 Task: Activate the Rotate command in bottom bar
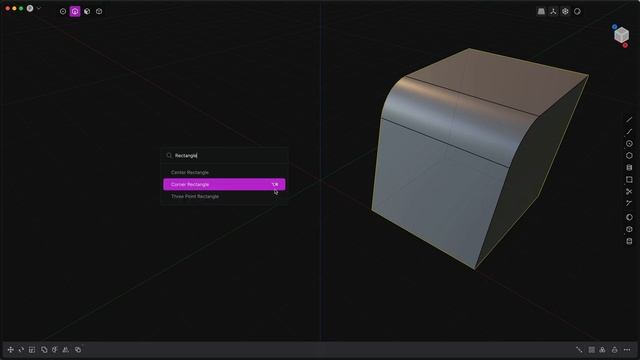21,350
